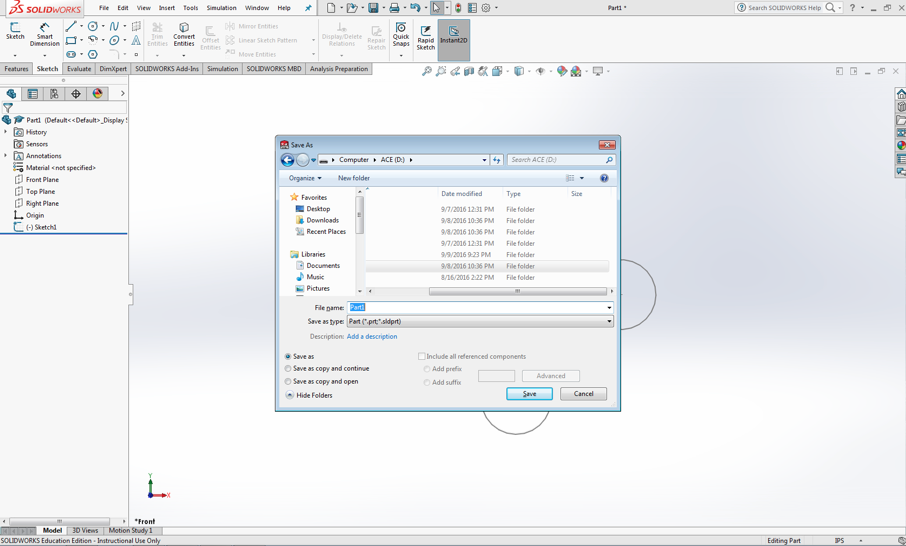The height and width of the screenshot is (546, 906).
Task: Open the view options dropdown in dialog
Action: [x=582, y=178]
